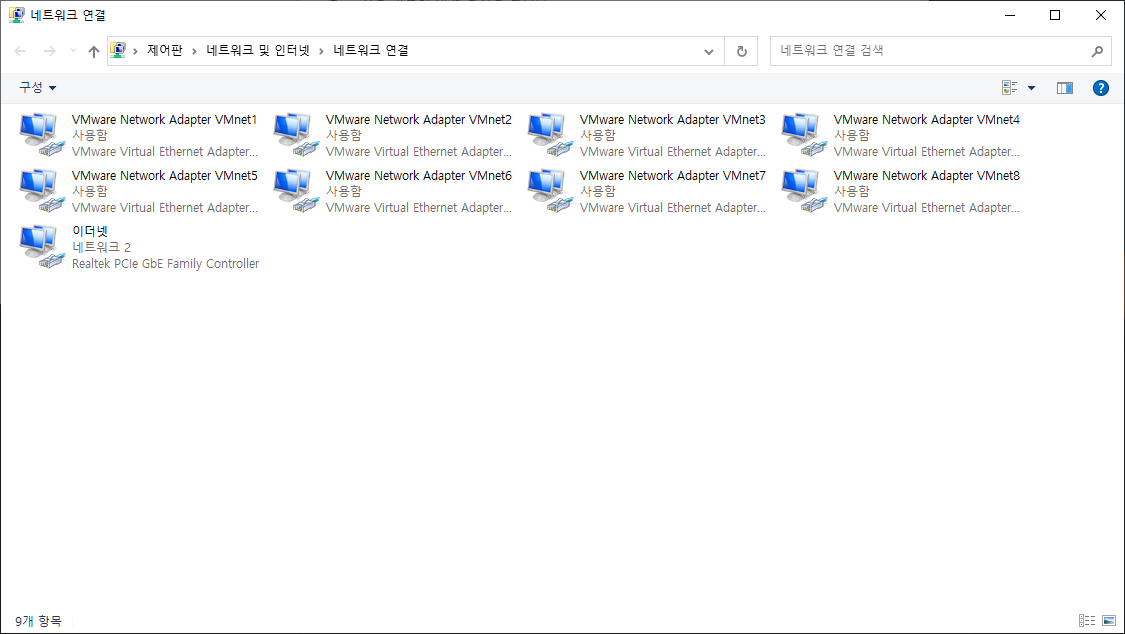The height and width of the screenshot is (634, 1125).
Task: Expand chevron before 제어판 breadcrumb
Action: (135, 51)
